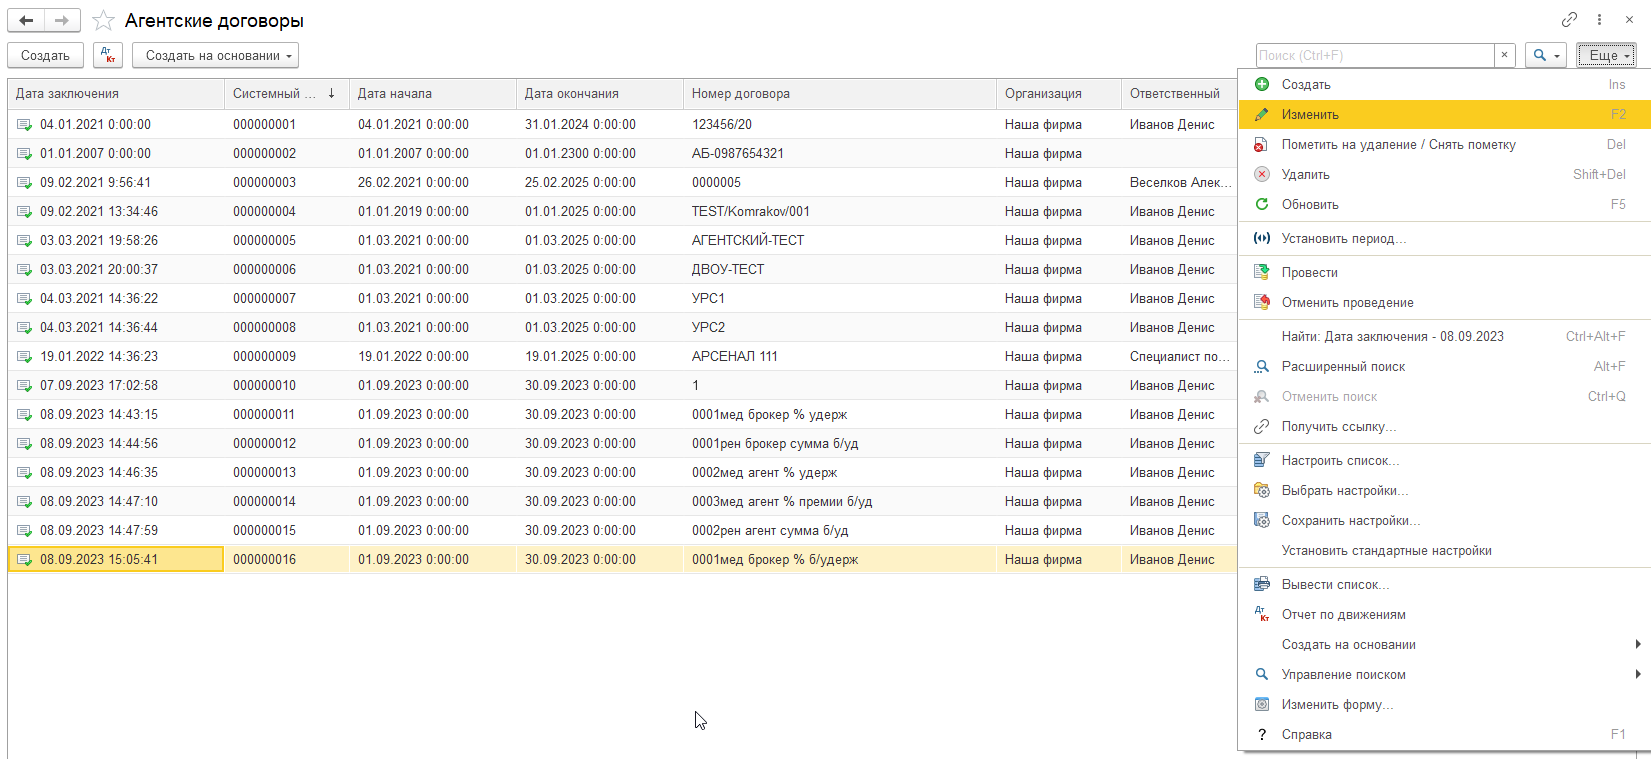Go forward with the right arrow button
This screenshot has width=1651, height=759.
pos(62,20)
